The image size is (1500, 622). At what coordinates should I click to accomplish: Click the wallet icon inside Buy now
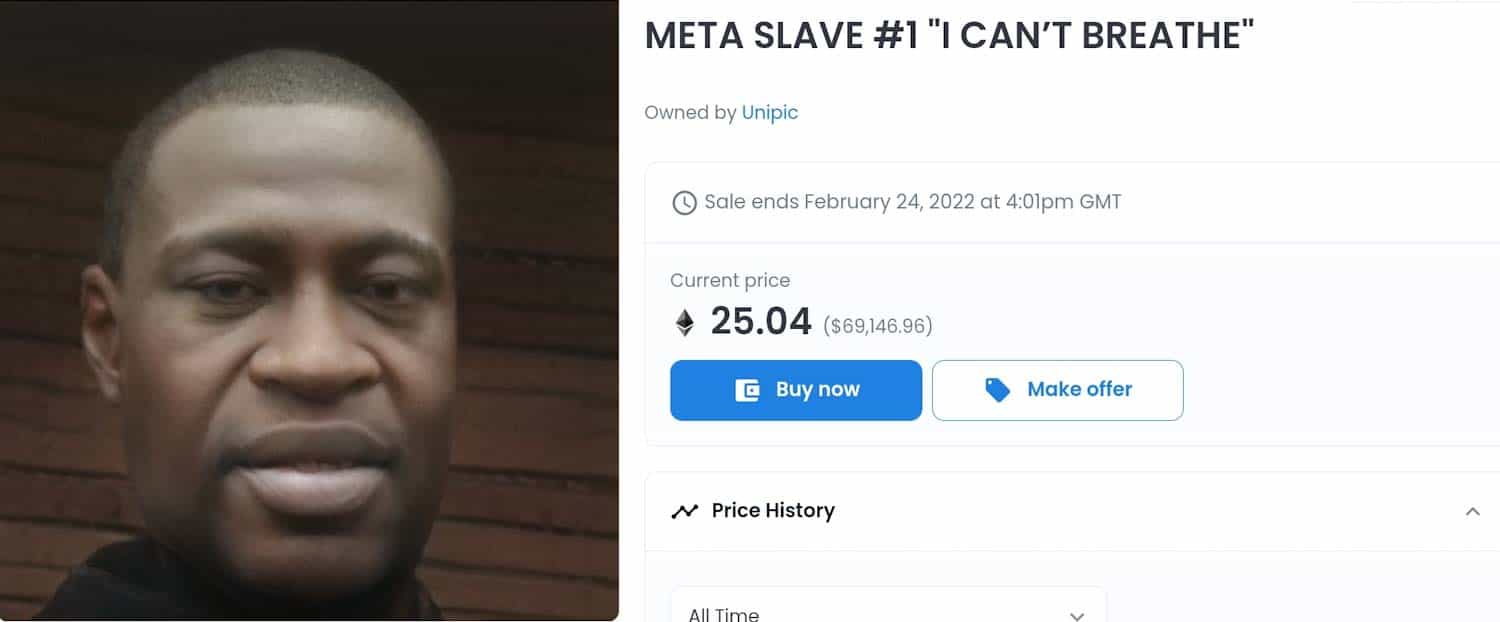pos(748,390)
